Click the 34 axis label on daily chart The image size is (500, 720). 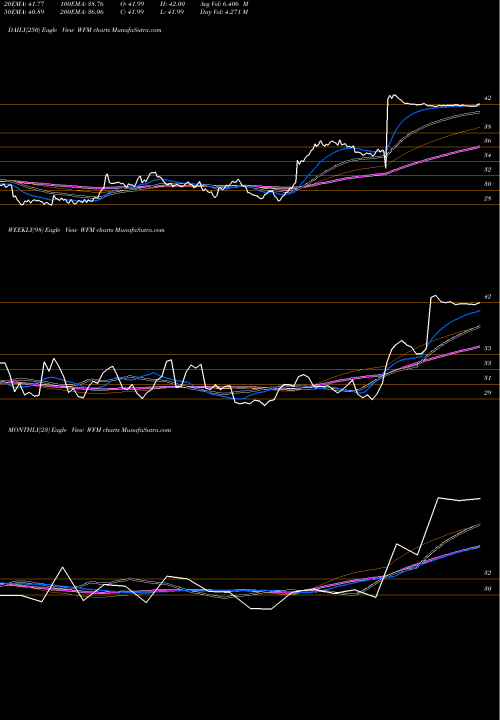tap(488, 156)
